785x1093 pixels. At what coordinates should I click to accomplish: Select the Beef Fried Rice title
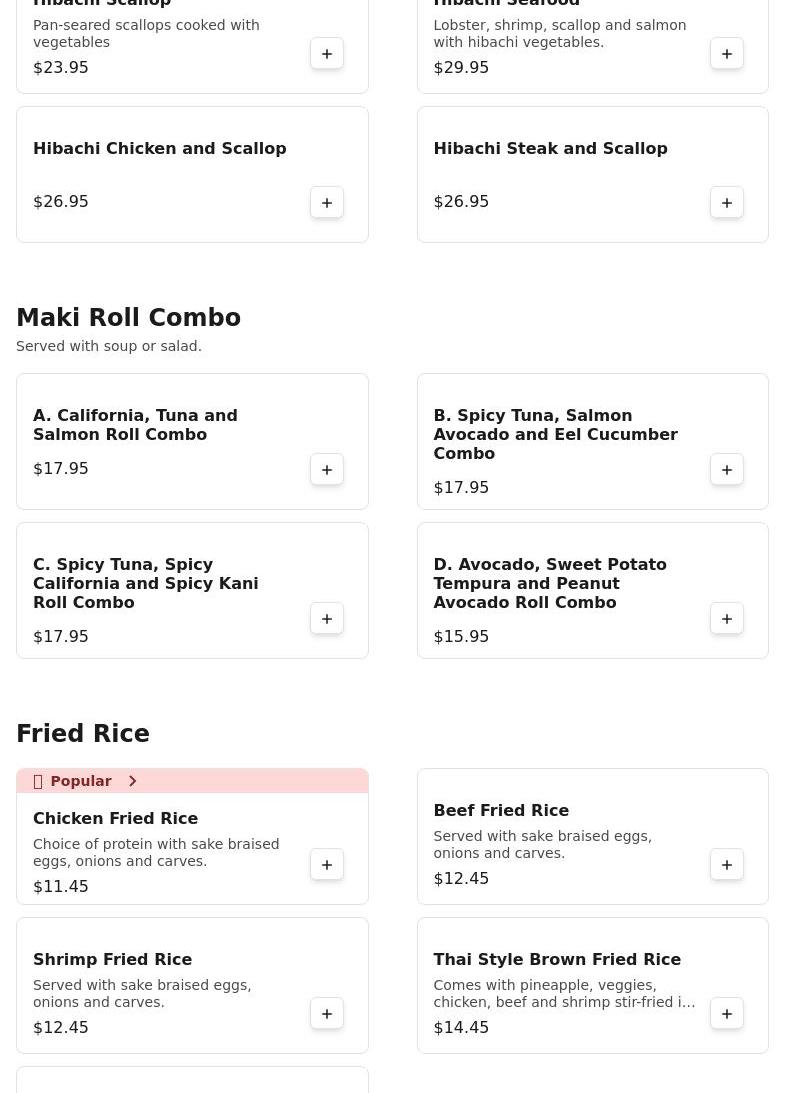click(500, 811)
